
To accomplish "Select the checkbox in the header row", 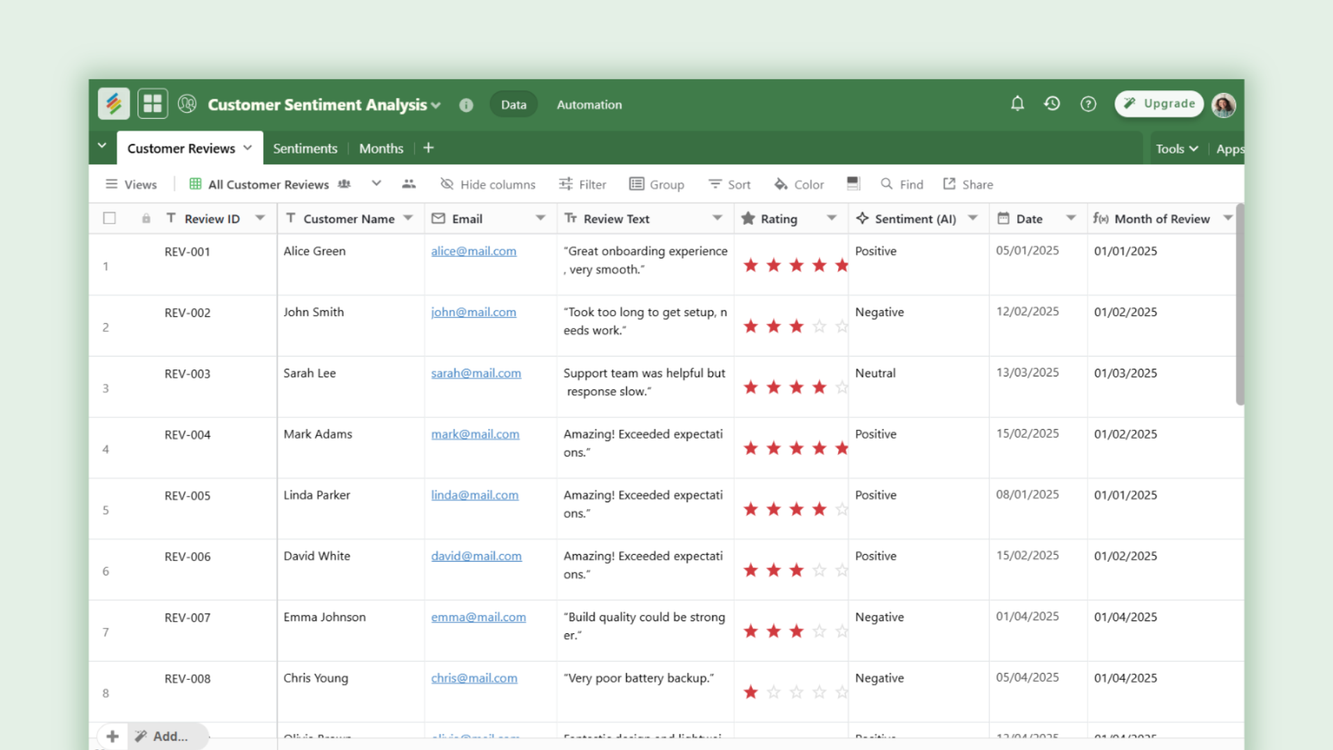I will pyautogui.click(x=109, y=218).
